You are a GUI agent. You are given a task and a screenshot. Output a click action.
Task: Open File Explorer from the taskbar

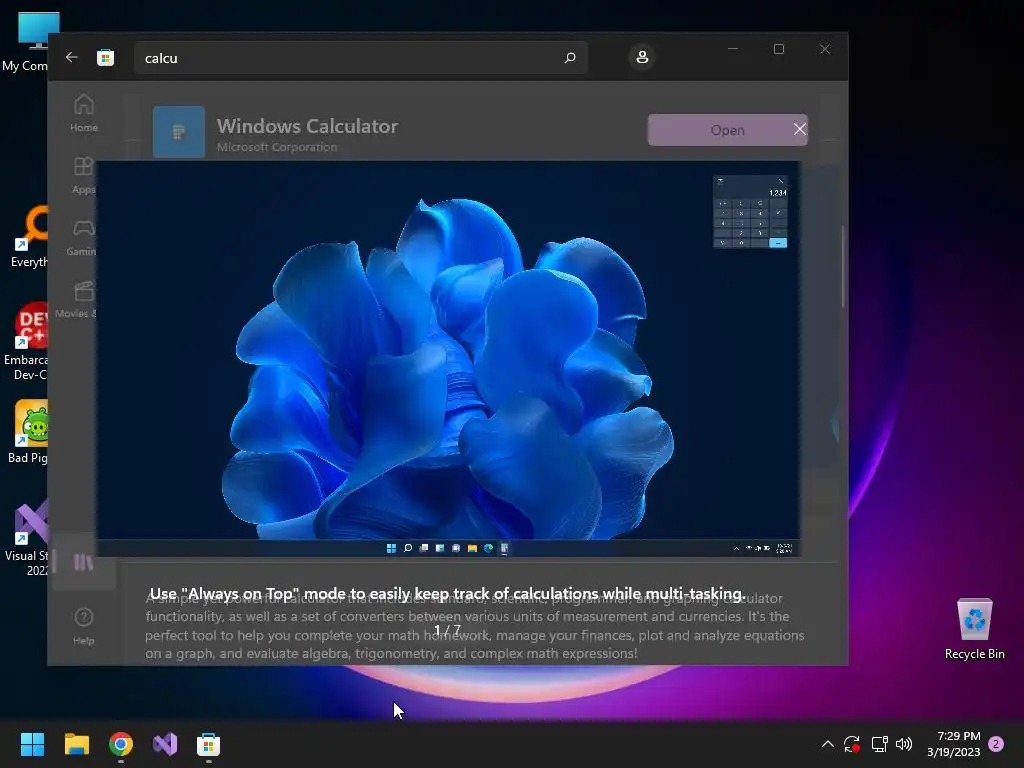(76, 744)
